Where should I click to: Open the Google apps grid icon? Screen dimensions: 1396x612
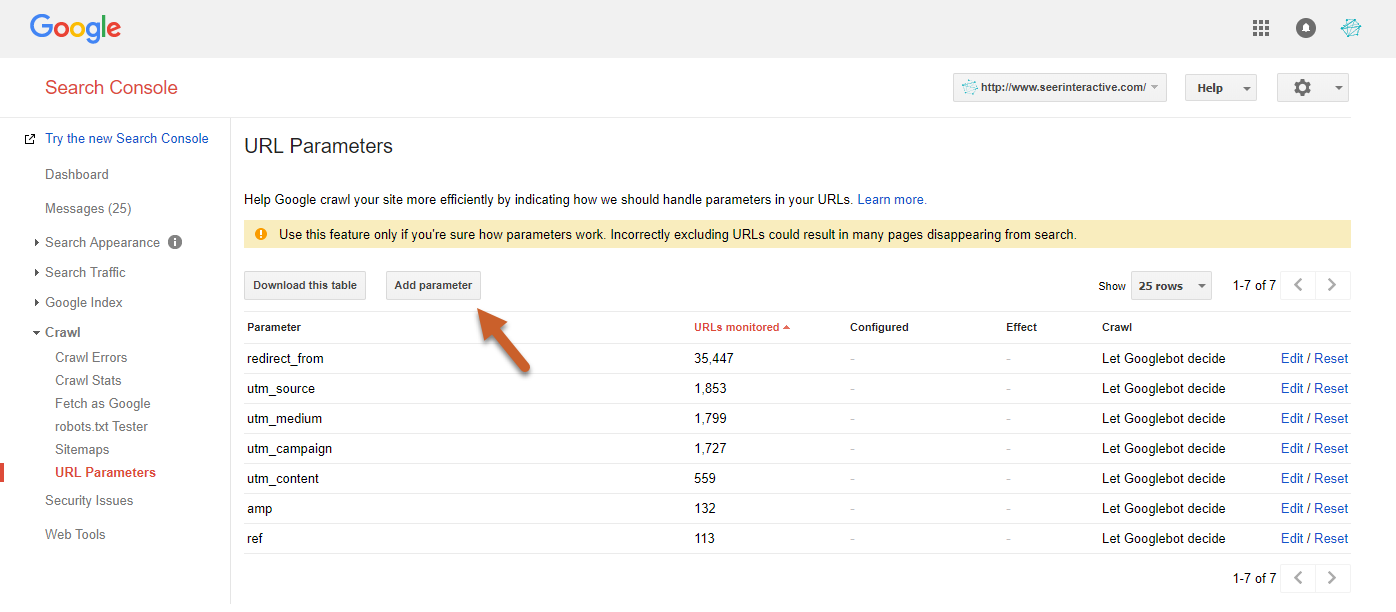coord(1261,28)
